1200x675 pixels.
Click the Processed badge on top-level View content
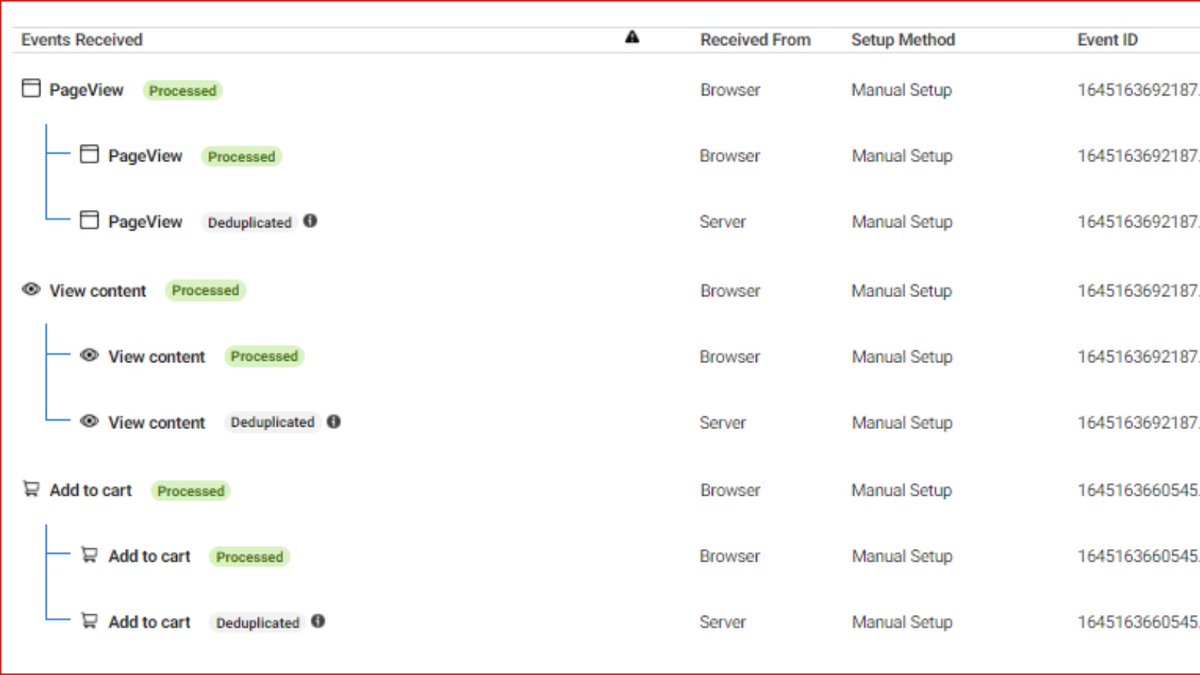point(205,290)
